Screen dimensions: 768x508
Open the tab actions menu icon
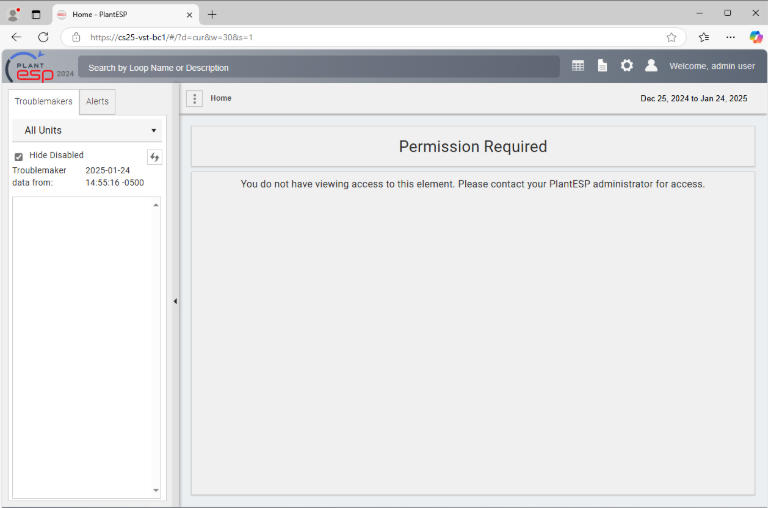tap(36, 15)
